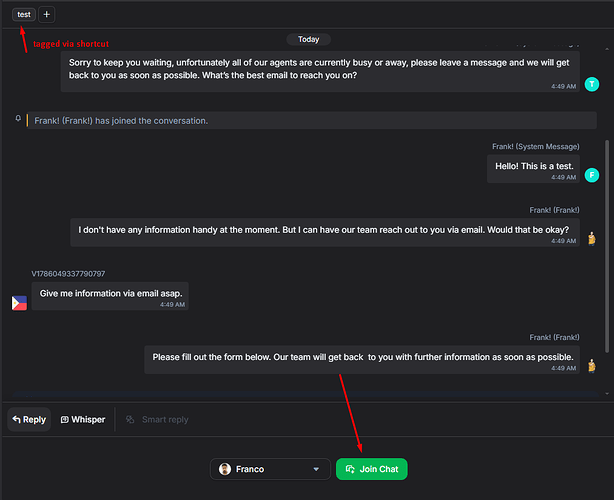Click the Philippines flag visitor avatar
614x500 pixels.
(19, 303)
